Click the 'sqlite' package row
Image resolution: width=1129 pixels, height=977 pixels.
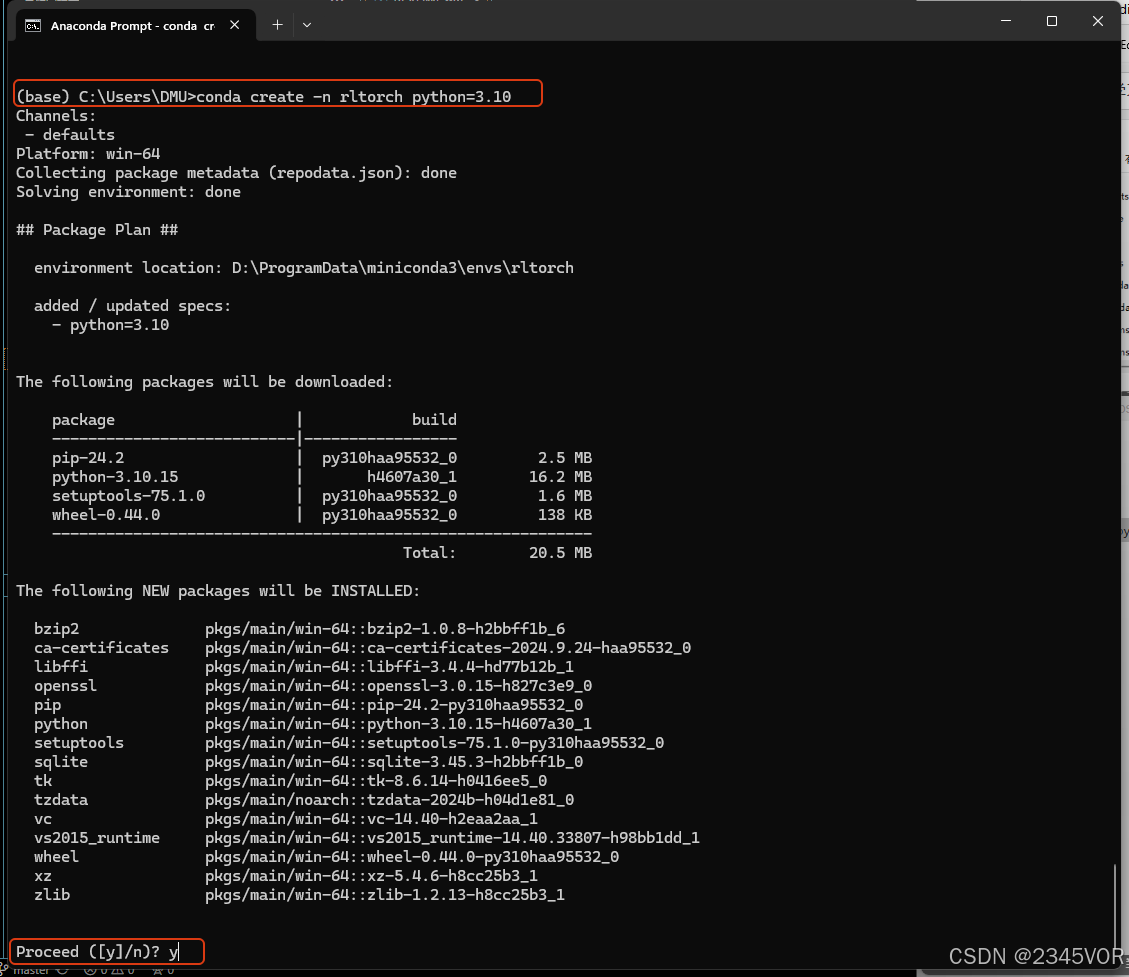[308, 762]
